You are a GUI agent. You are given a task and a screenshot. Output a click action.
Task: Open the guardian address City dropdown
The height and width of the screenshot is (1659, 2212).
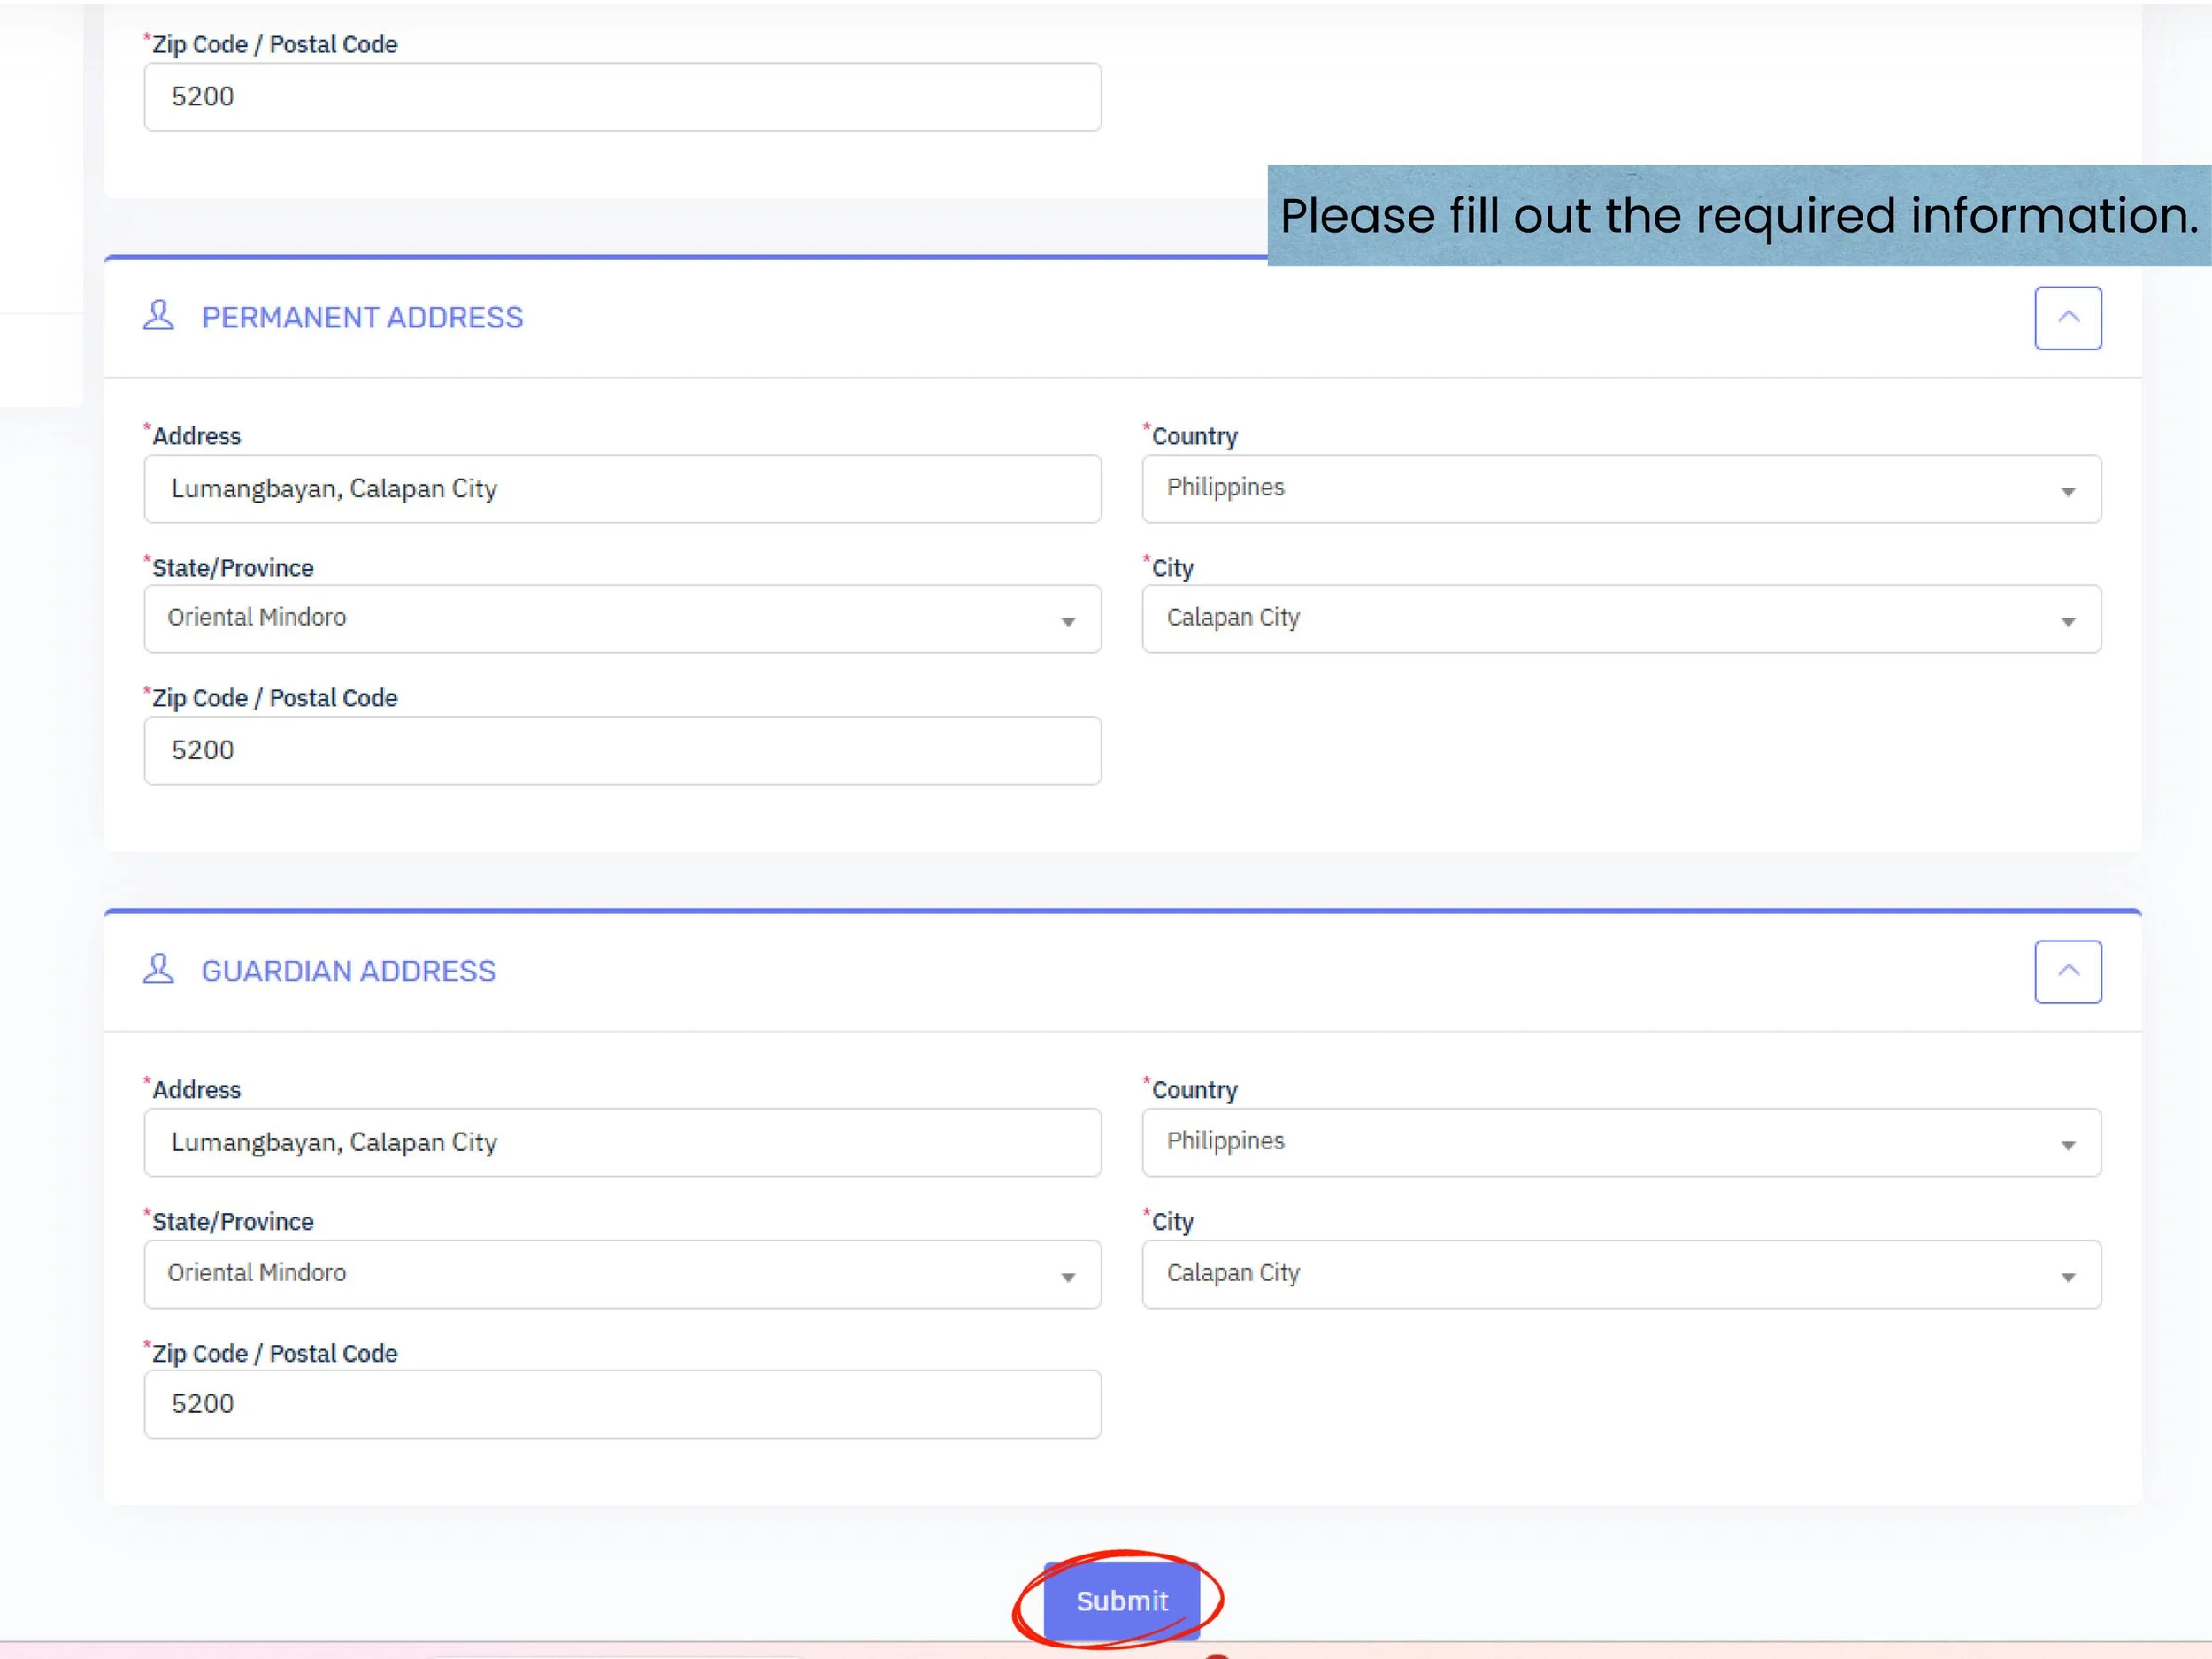(1620, 1275)
